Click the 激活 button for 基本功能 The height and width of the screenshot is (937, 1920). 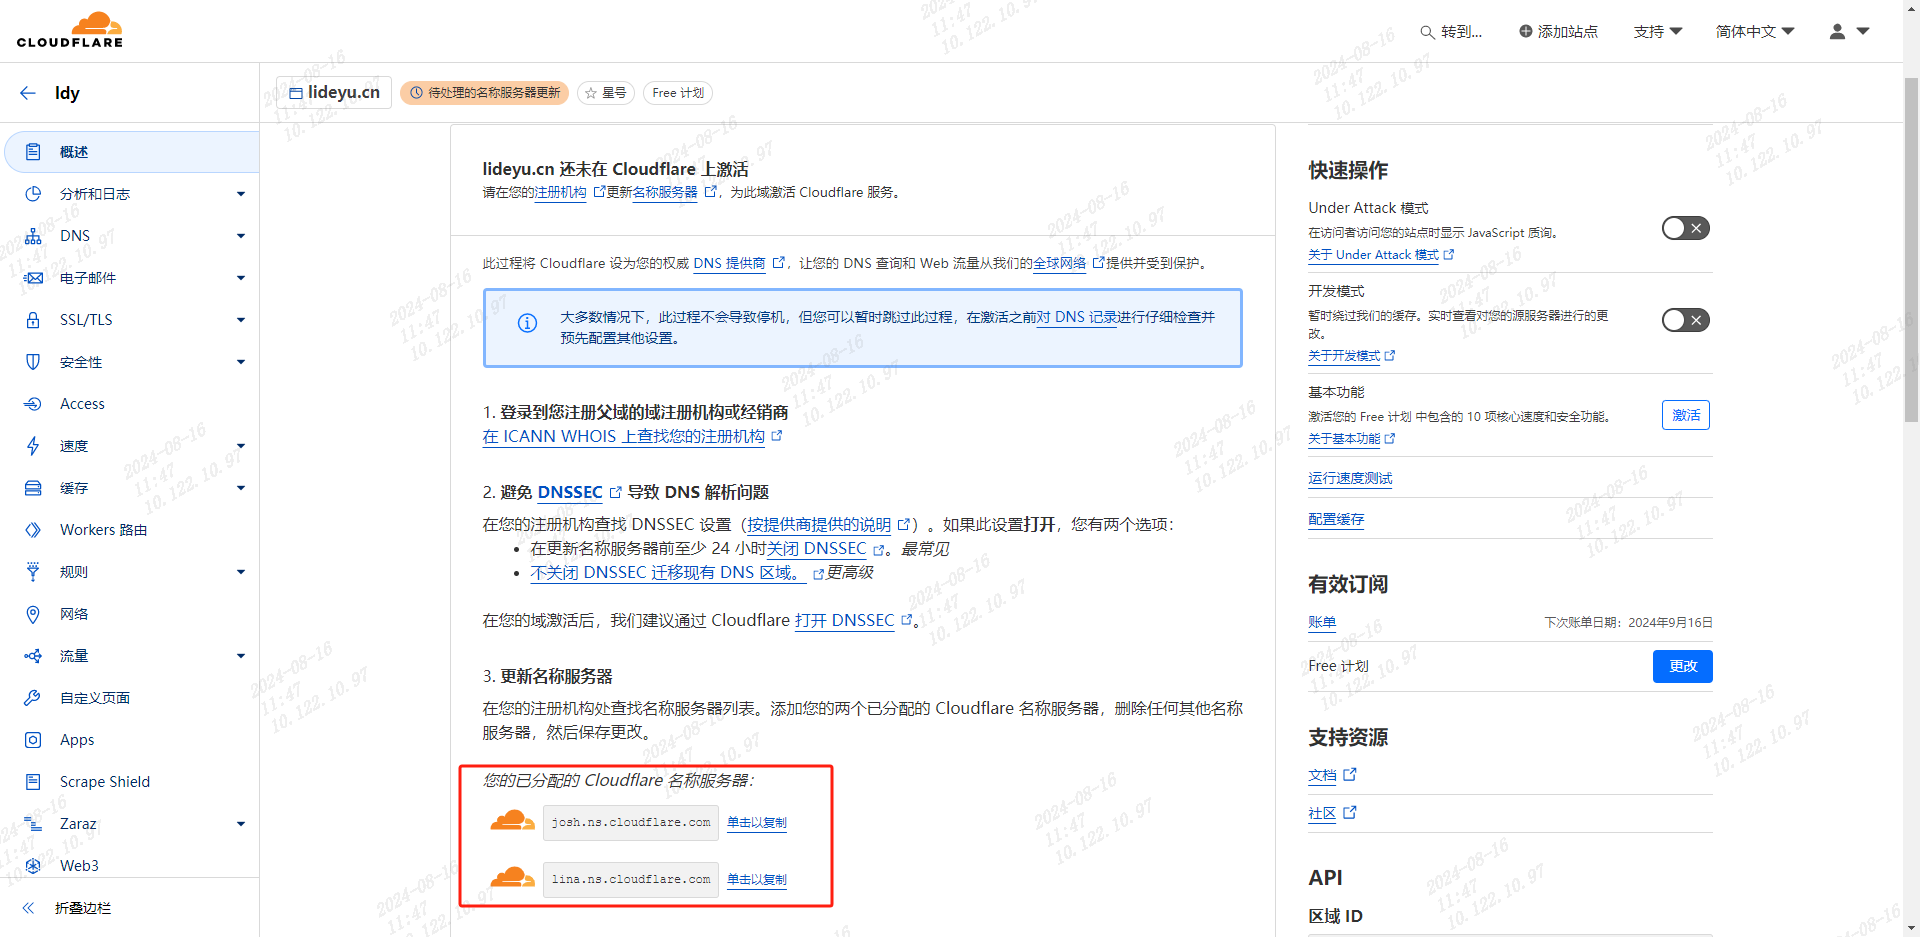click(1686, 415)
